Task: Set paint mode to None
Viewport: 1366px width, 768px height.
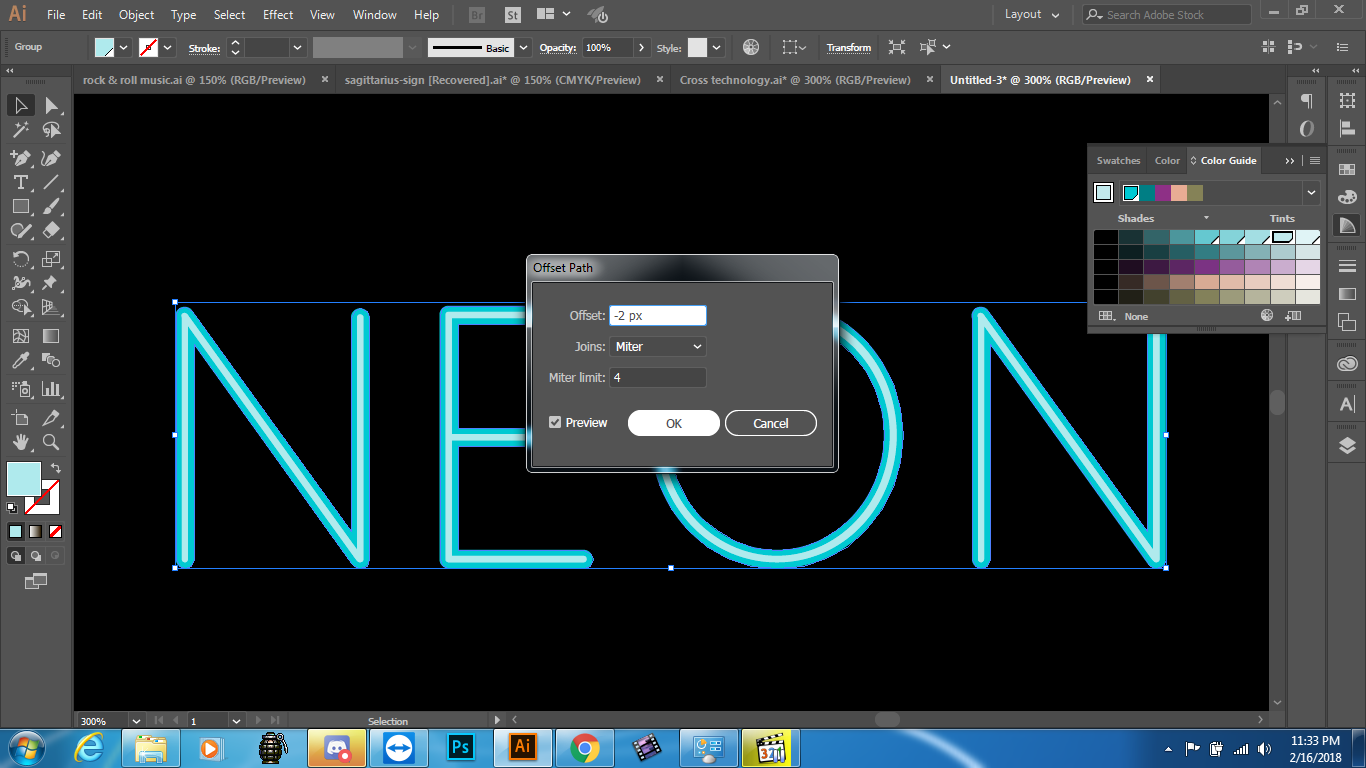Action: tap(56, 531)
